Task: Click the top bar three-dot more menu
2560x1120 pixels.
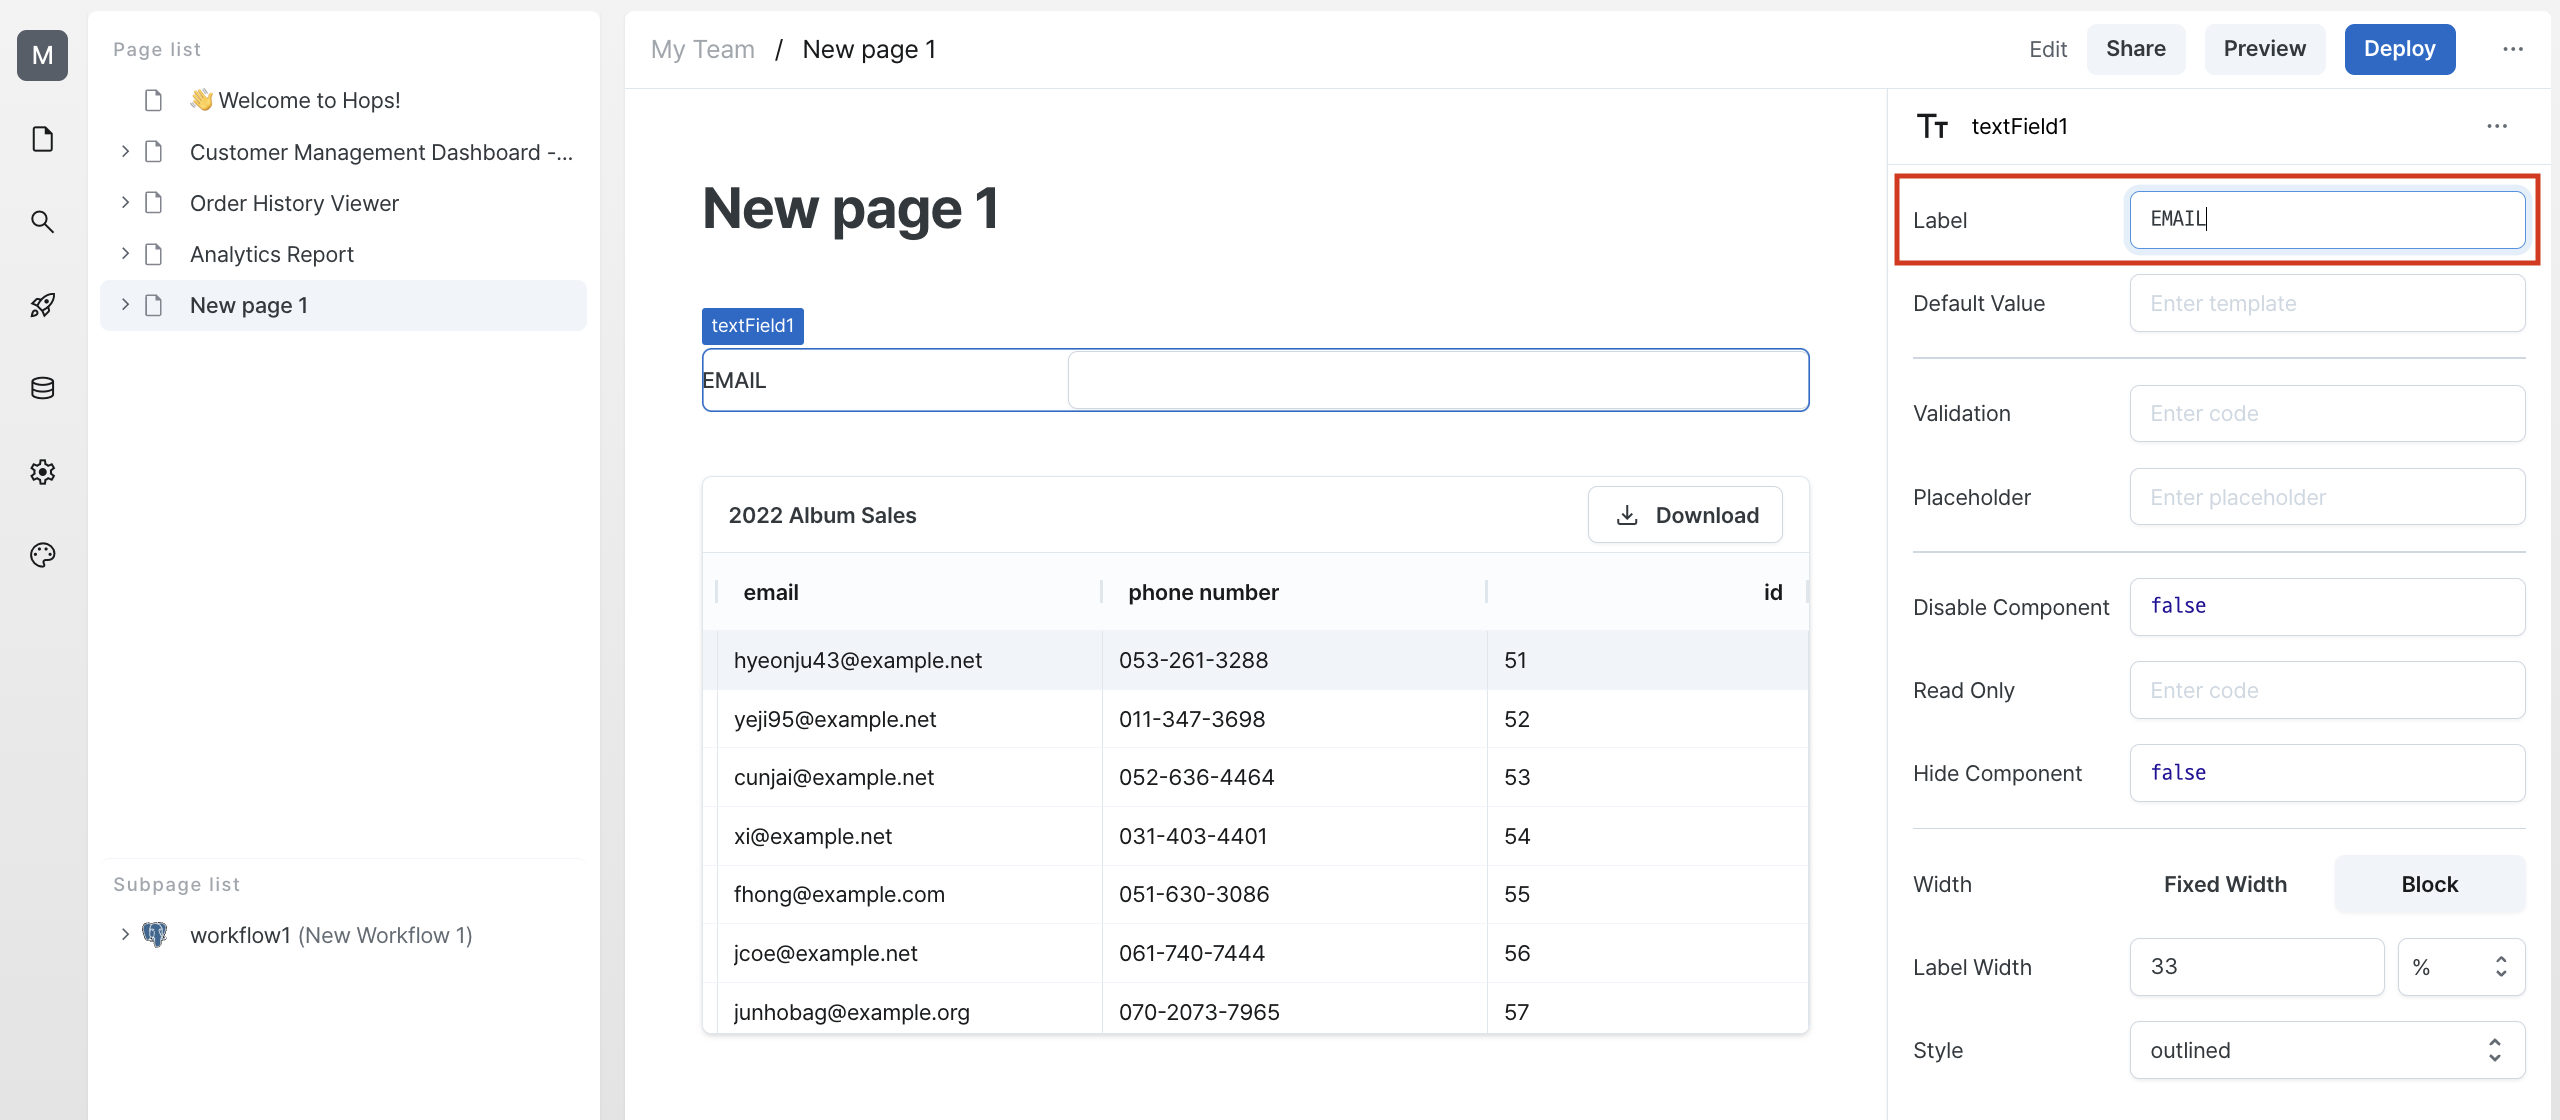Action: point(2513,49)
